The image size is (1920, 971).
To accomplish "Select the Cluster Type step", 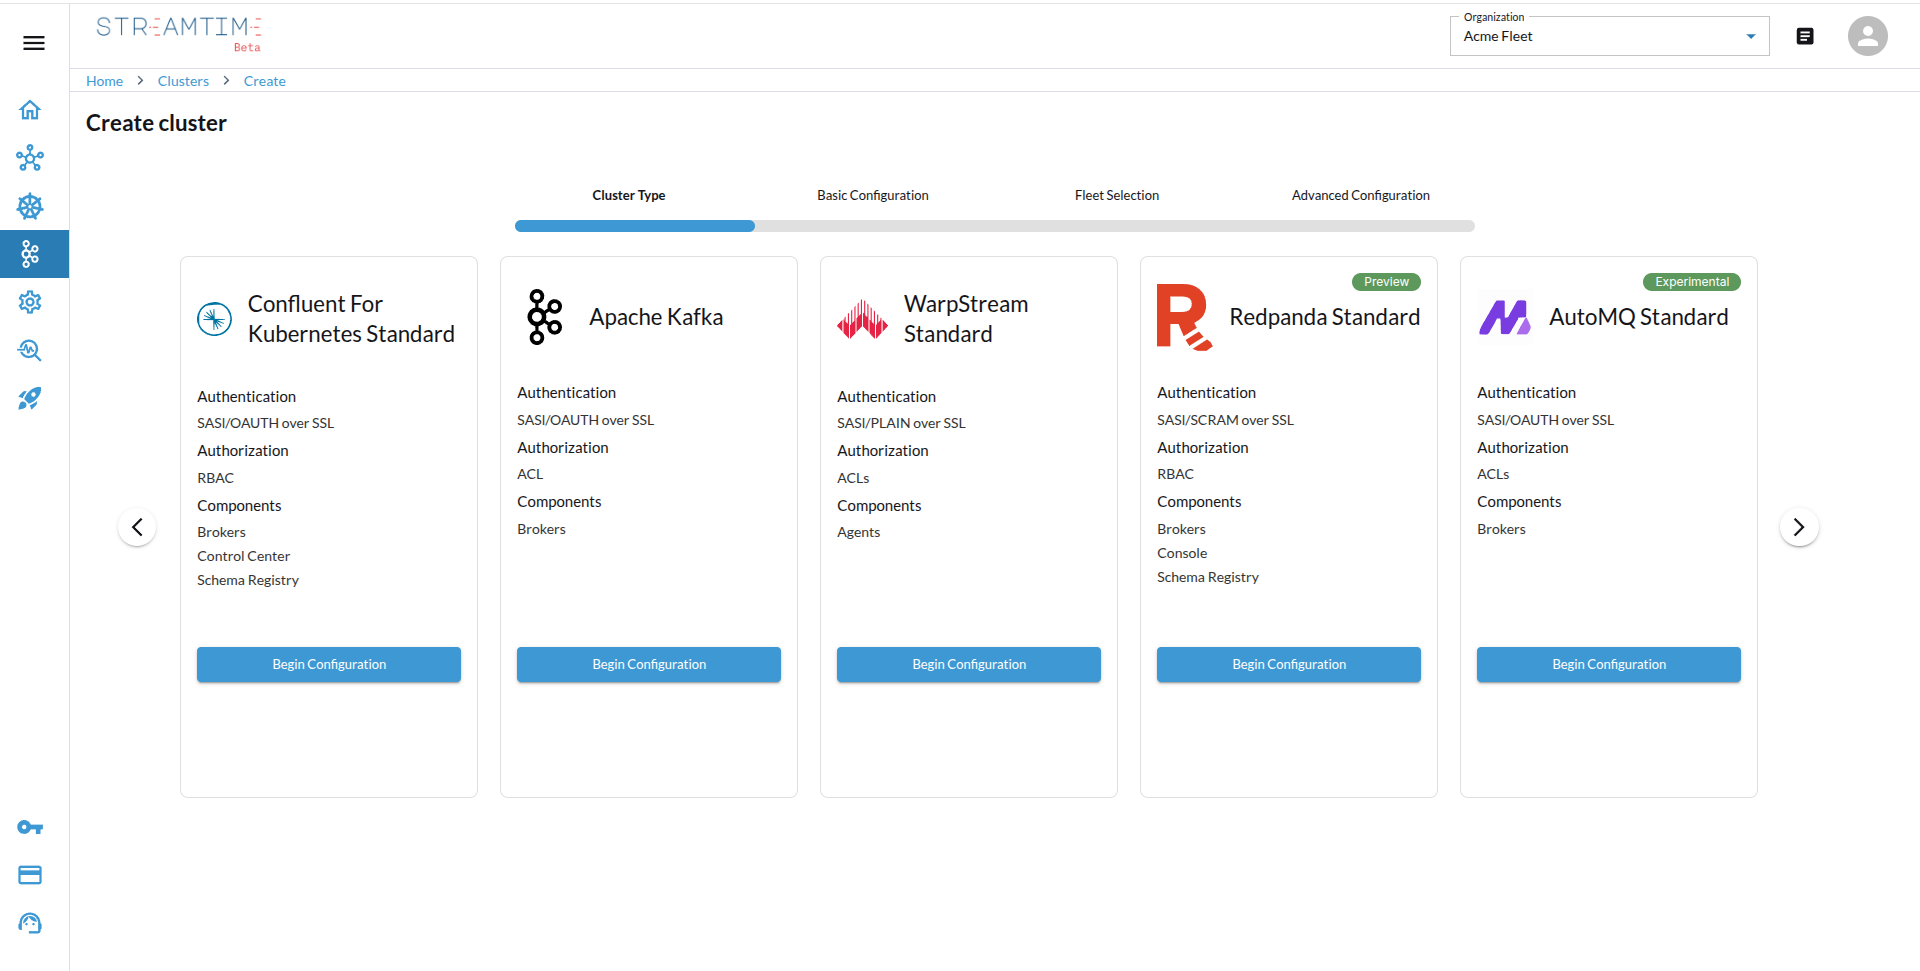I will [628, 195].
